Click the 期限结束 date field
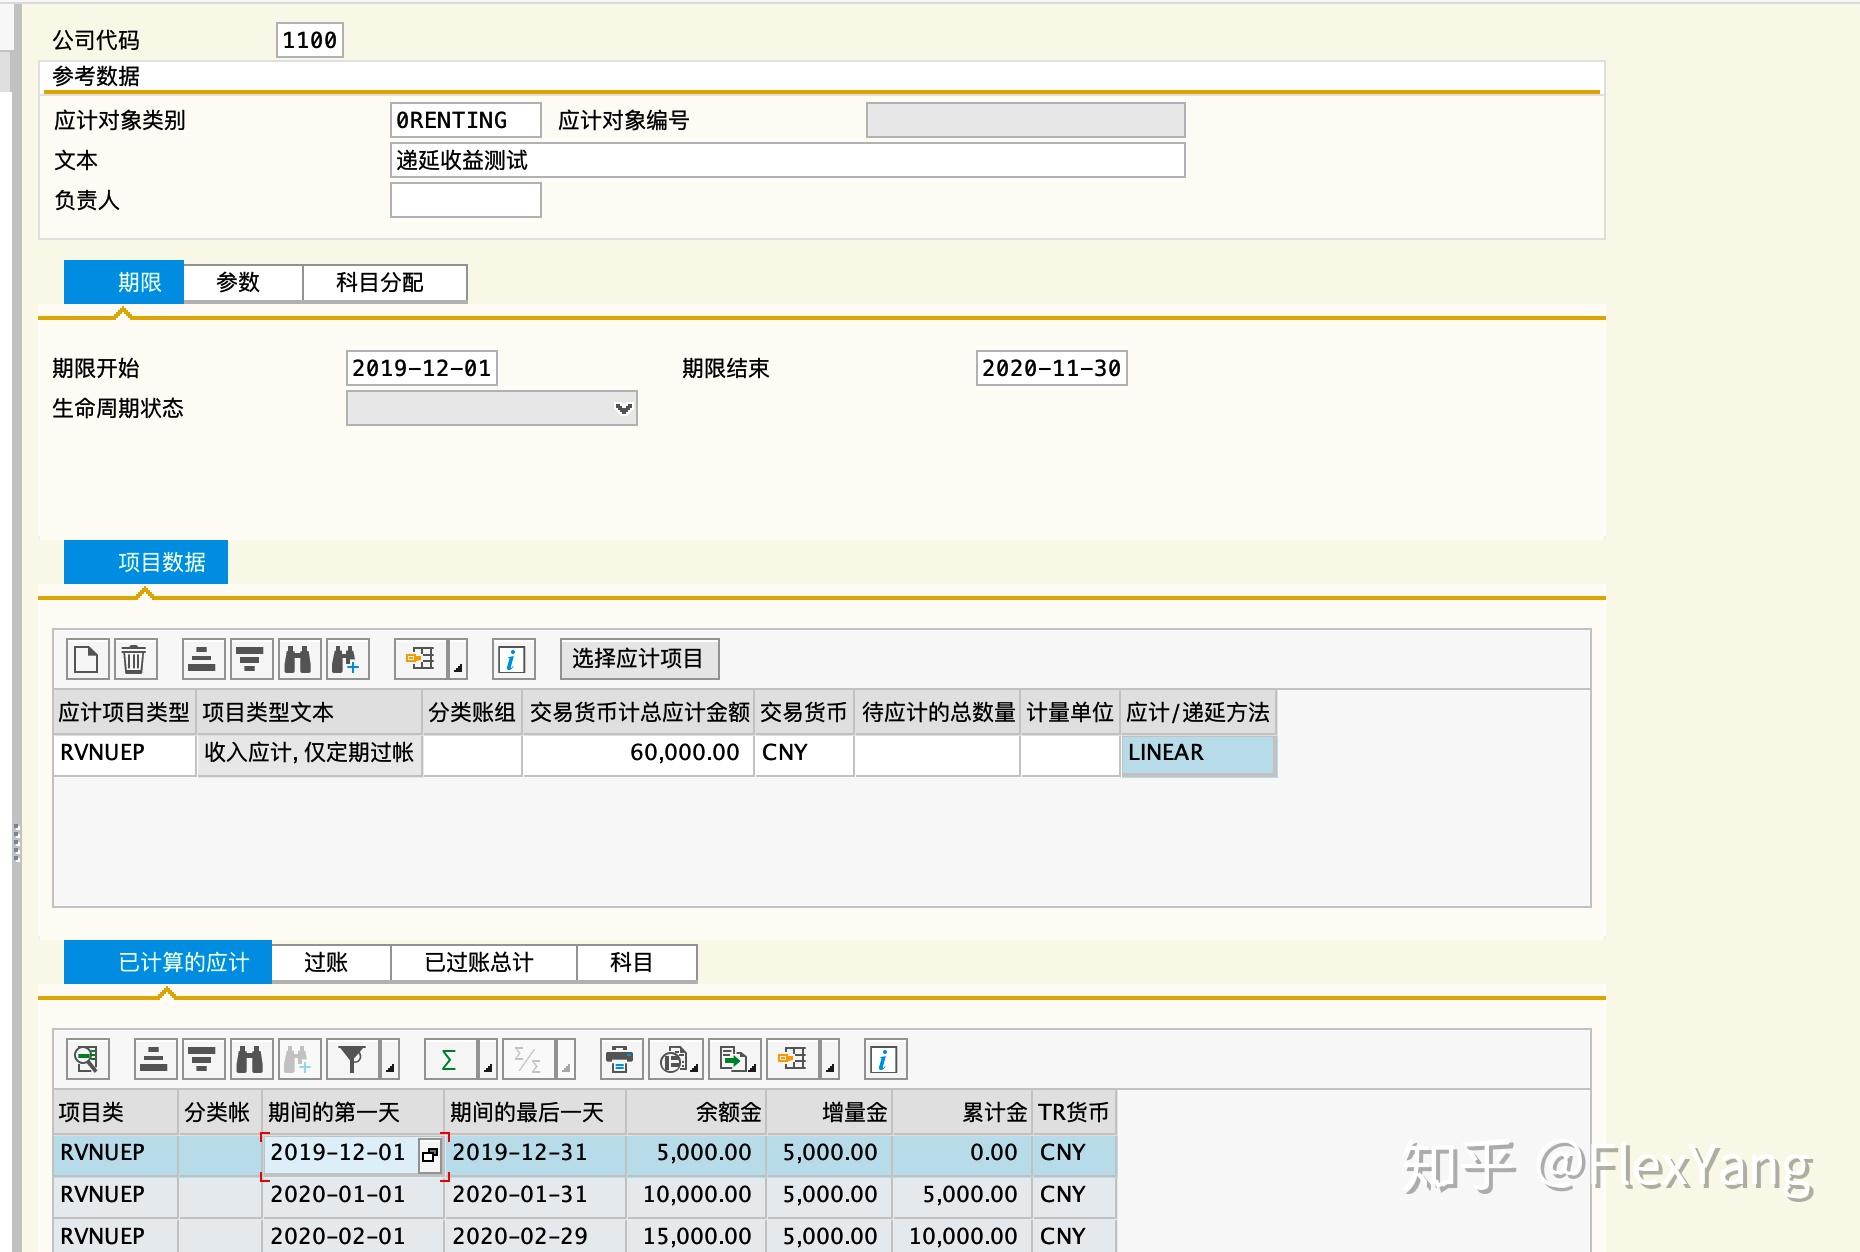The height and width of the screenshot is (1252, 1860). (1052, 368)
